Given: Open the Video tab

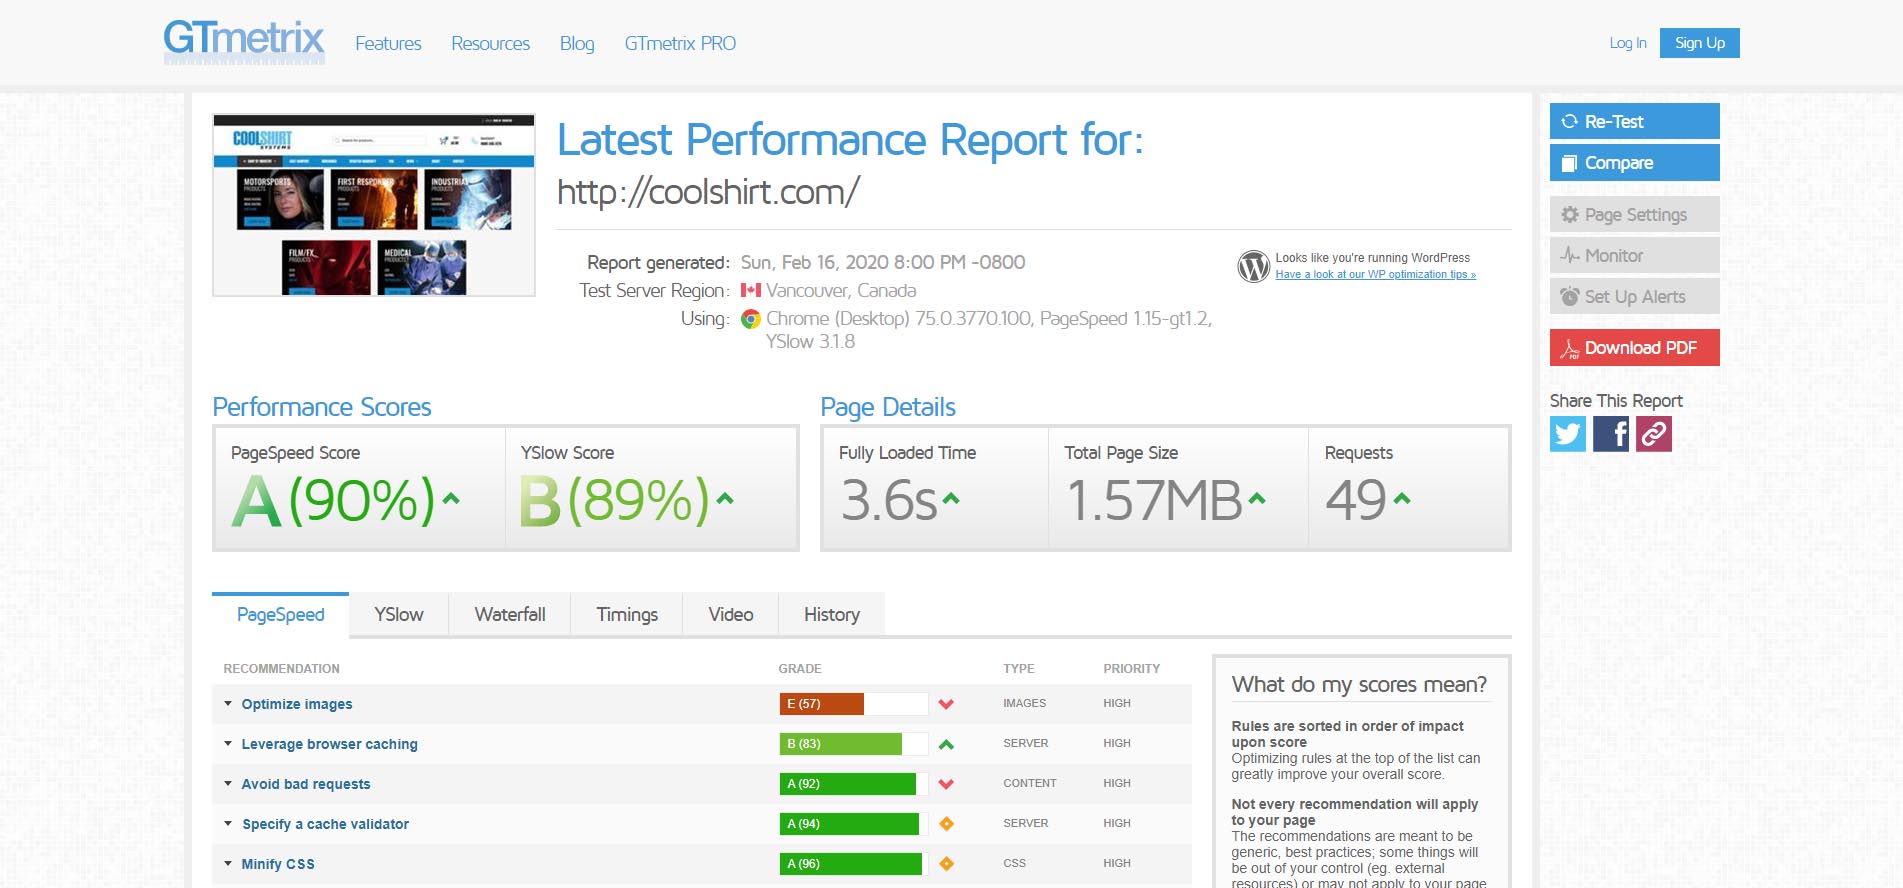Looking at the screenshot, I should click(x=731, y=615).
